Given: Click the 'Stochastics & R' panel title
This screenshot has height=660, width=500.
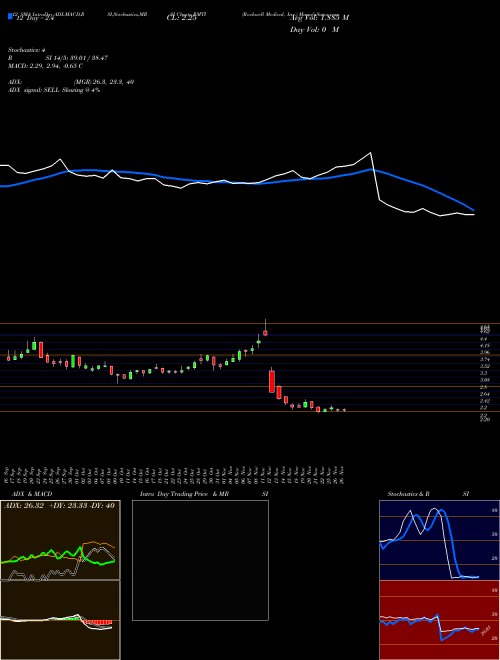Looking at the screenshot, I should click(408, 494).
